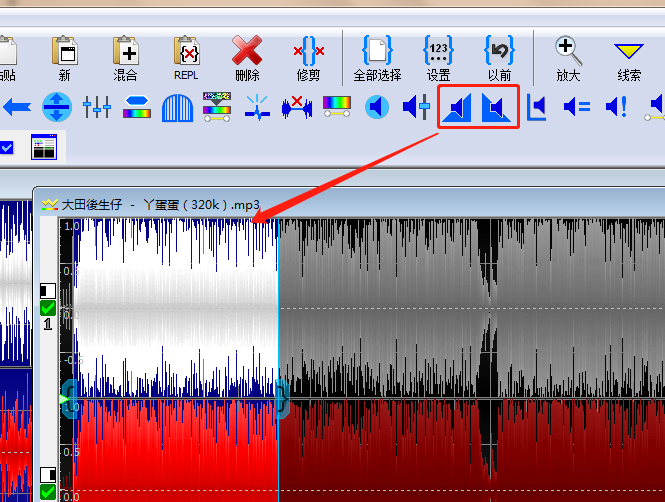Click the 线索 (Cue) yellow triangle button
665x502 pixels.
click(x=629, y=57)
